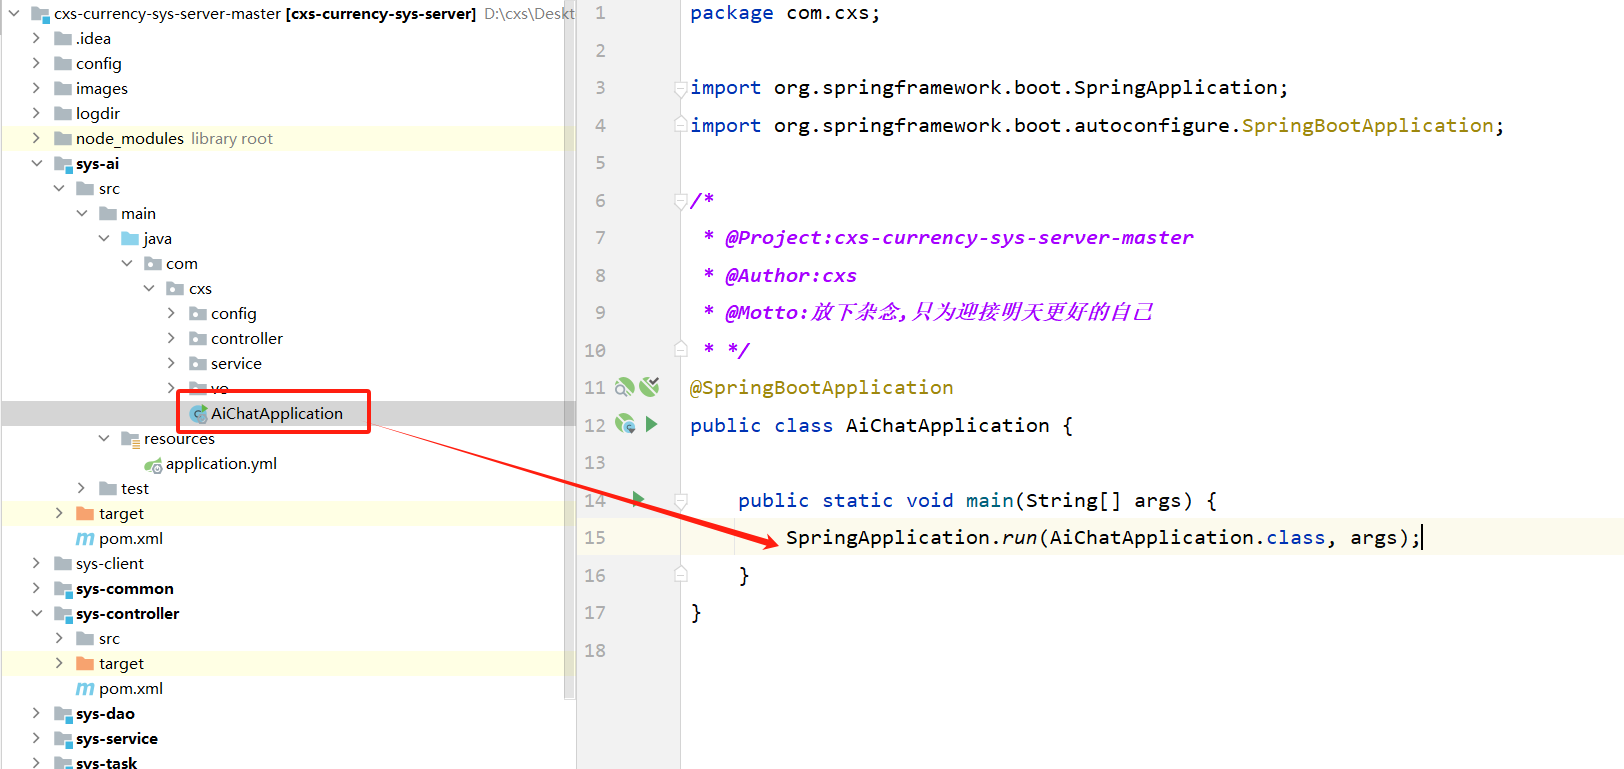The width and height of the screenshot is (1624, 769).
Task: Click the test folder icon
Action: 108,488
